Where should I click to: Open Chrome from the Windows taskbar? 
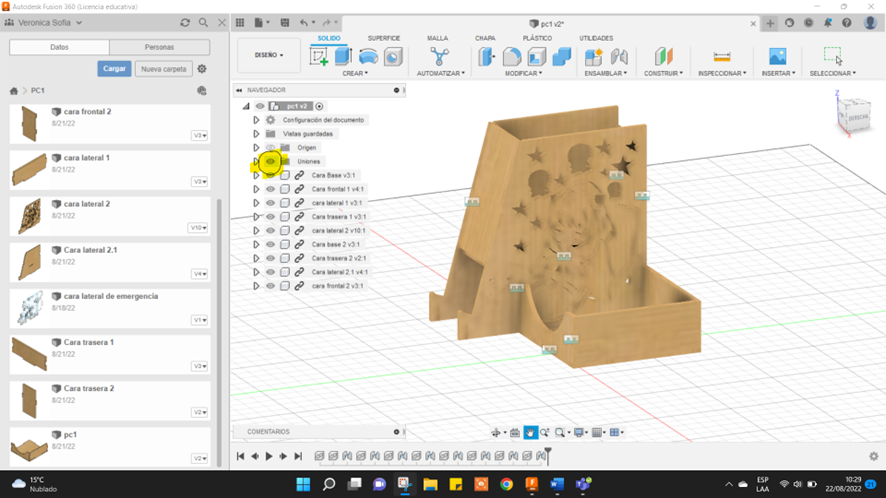506,484
